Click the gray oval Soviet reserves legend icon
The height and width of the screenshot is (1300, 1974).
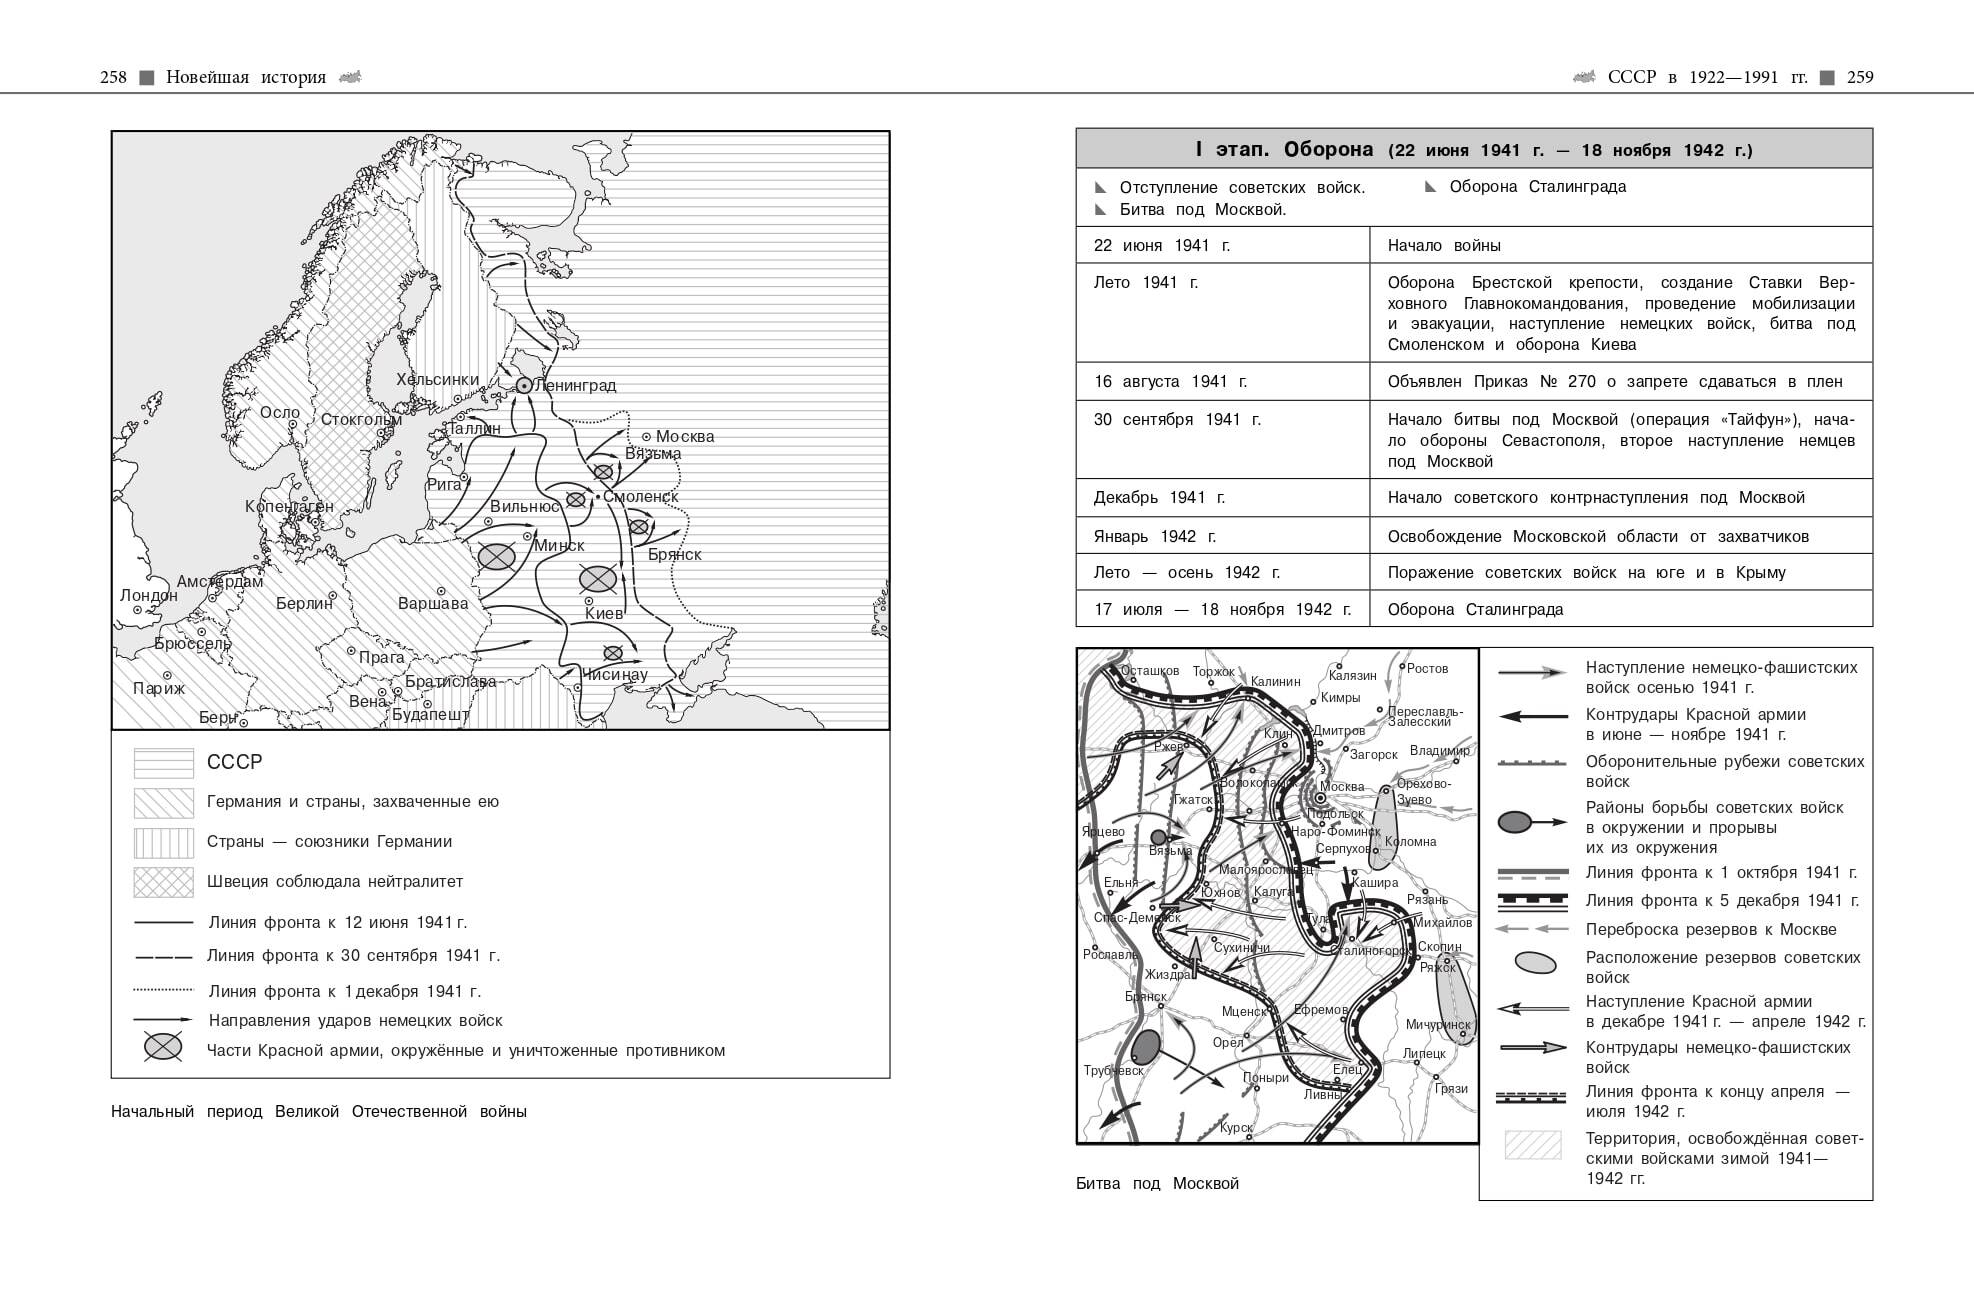1534,962
